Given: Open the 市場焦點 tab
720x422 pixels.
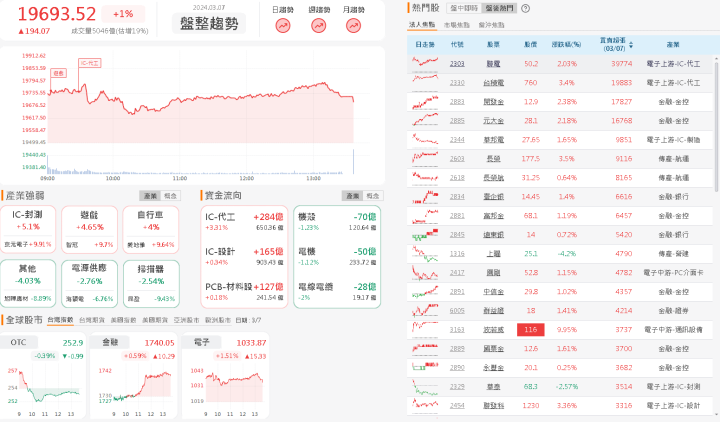Looking at the screenshot, I should point(457,25).
